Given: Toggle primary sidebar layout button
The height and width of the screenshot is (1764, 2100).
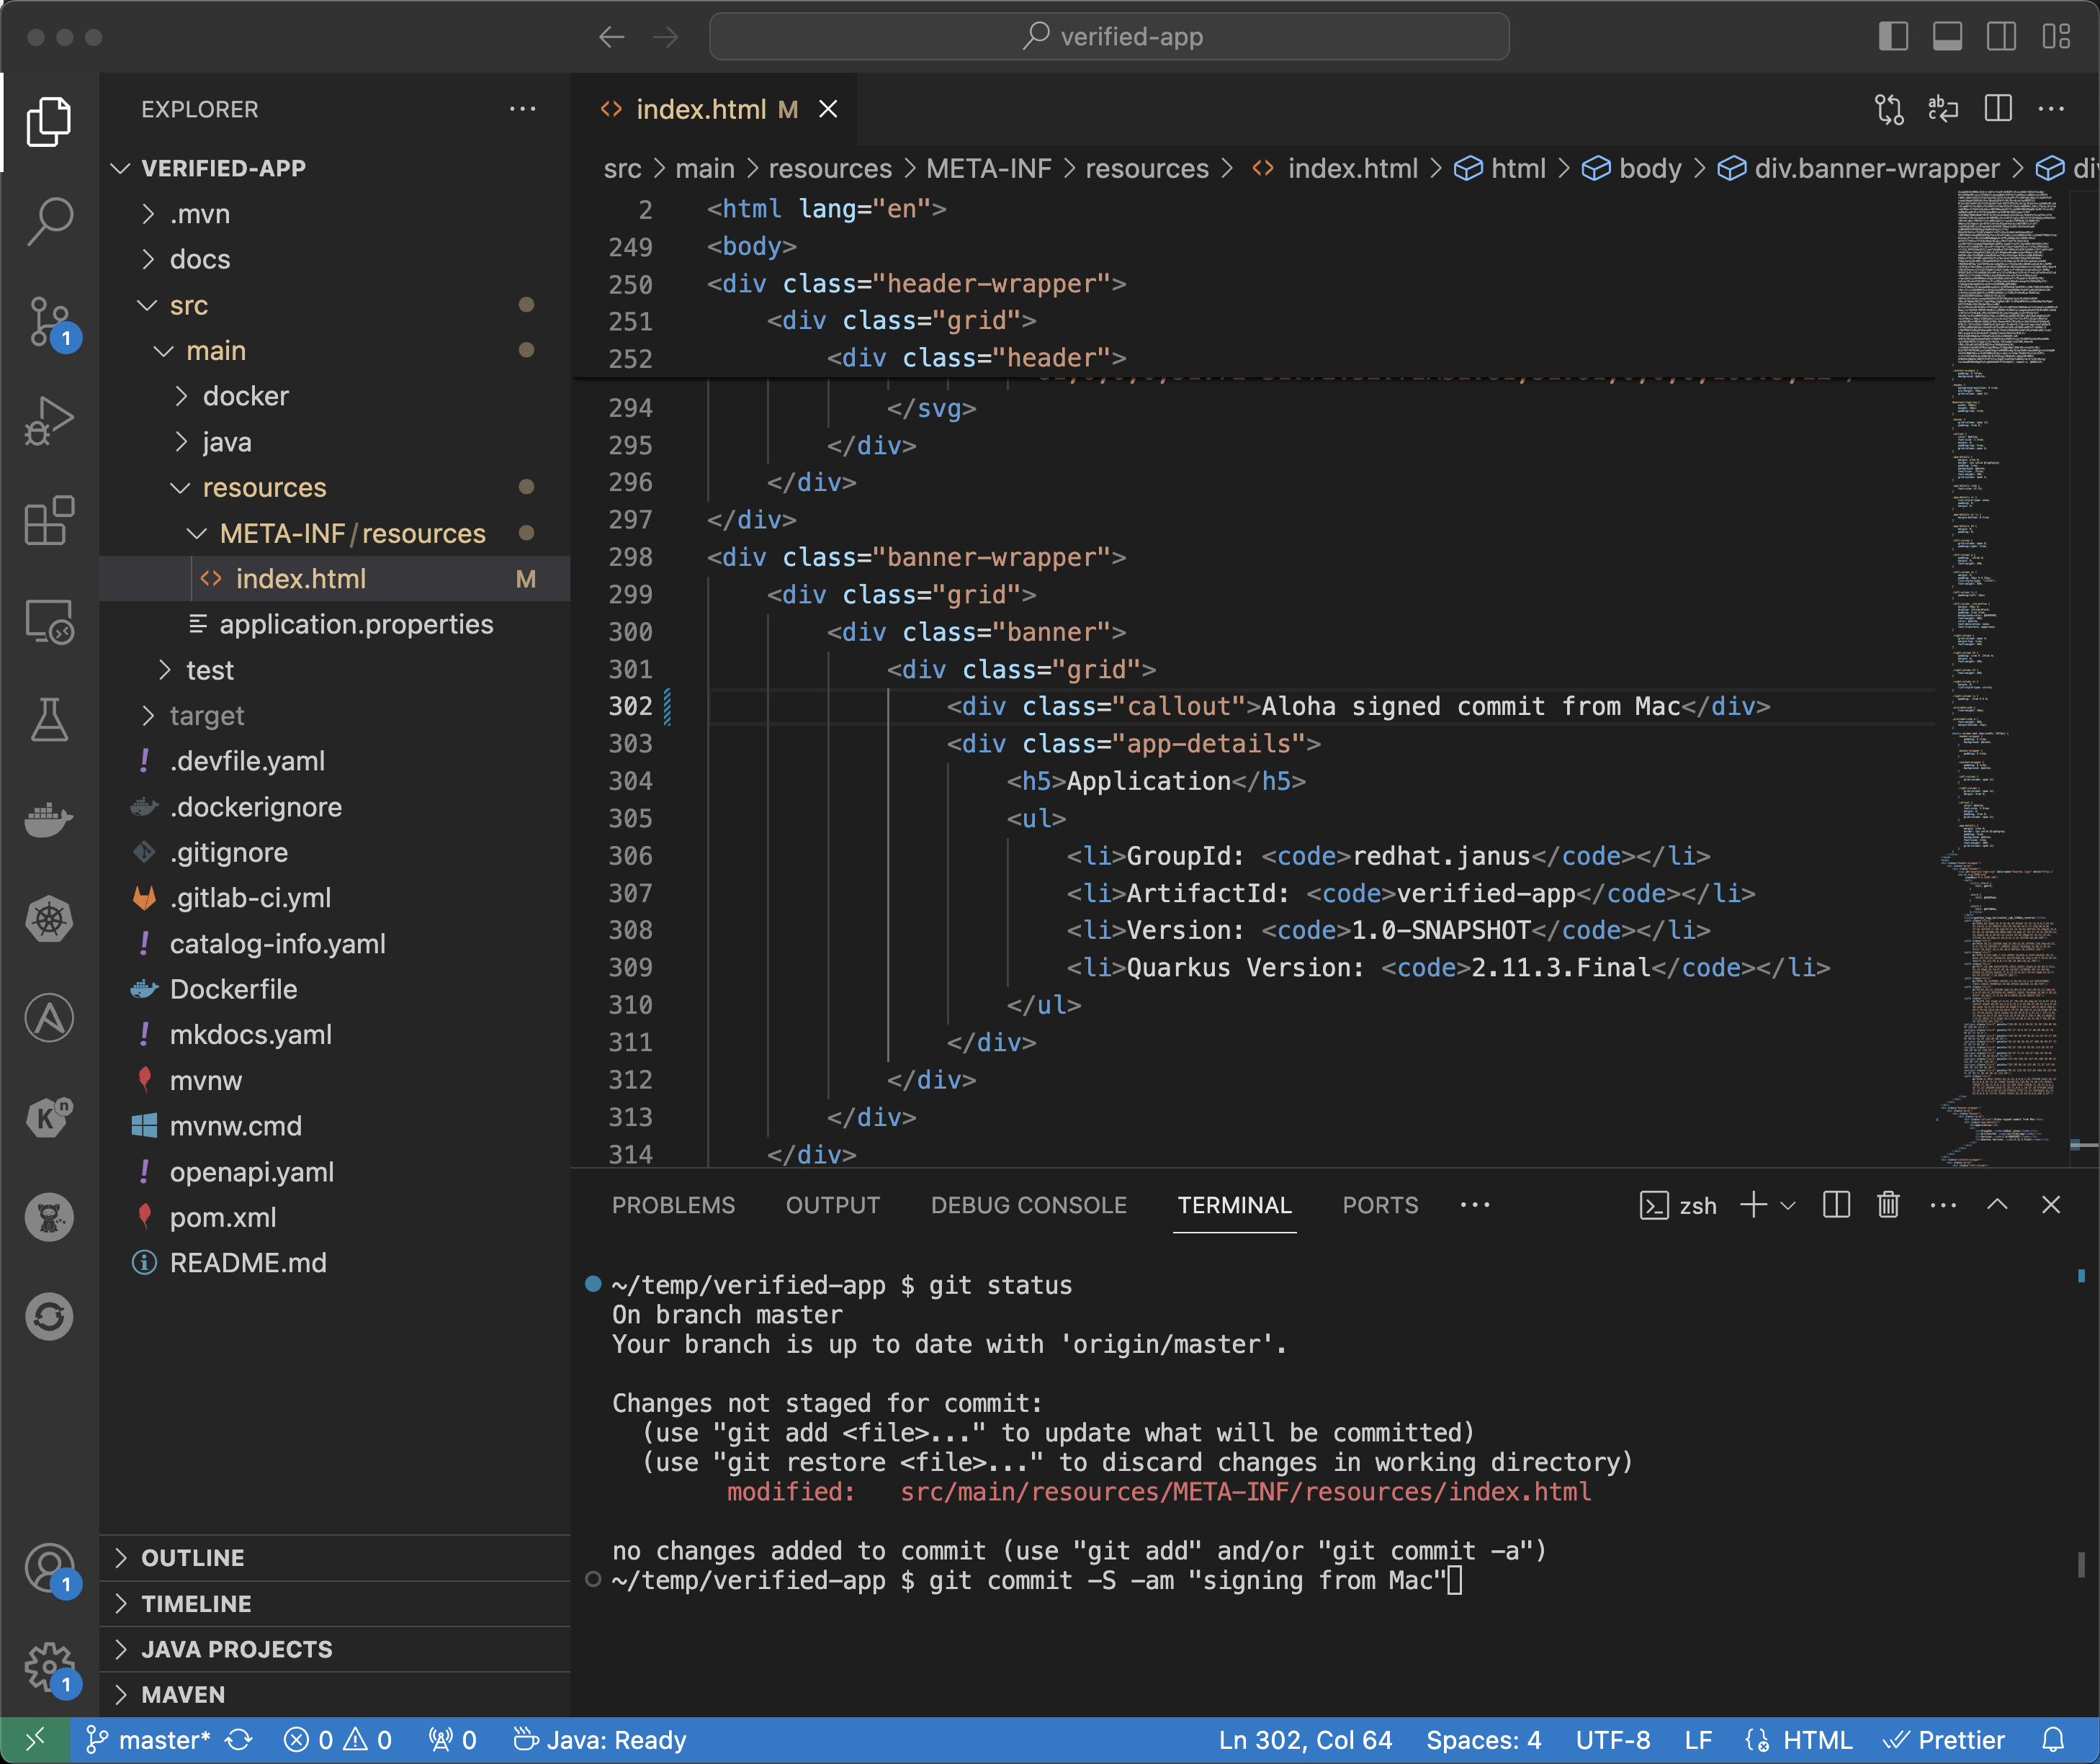Looking at the screenshot, I should 1893,37.
